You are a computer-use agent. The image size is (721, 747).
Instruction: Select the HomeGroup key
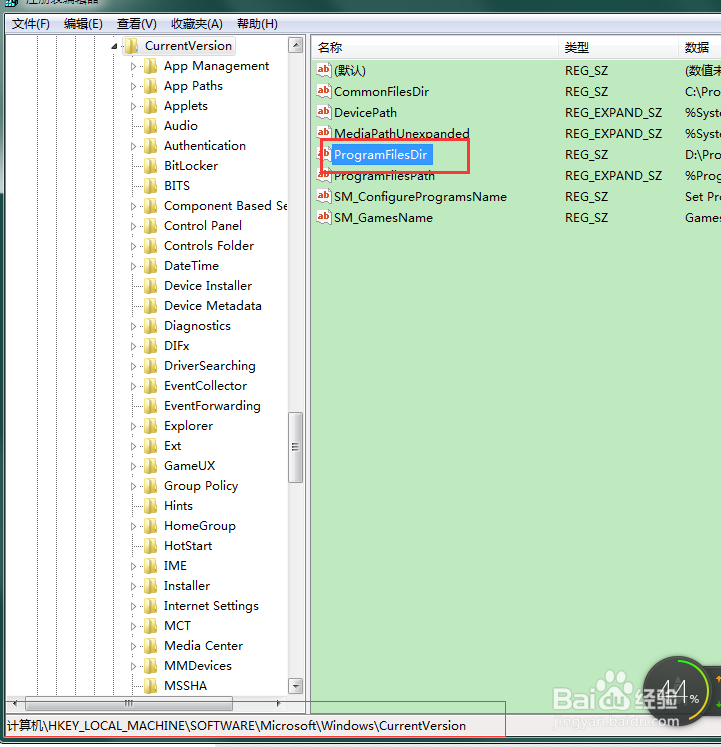pos(200,526)
